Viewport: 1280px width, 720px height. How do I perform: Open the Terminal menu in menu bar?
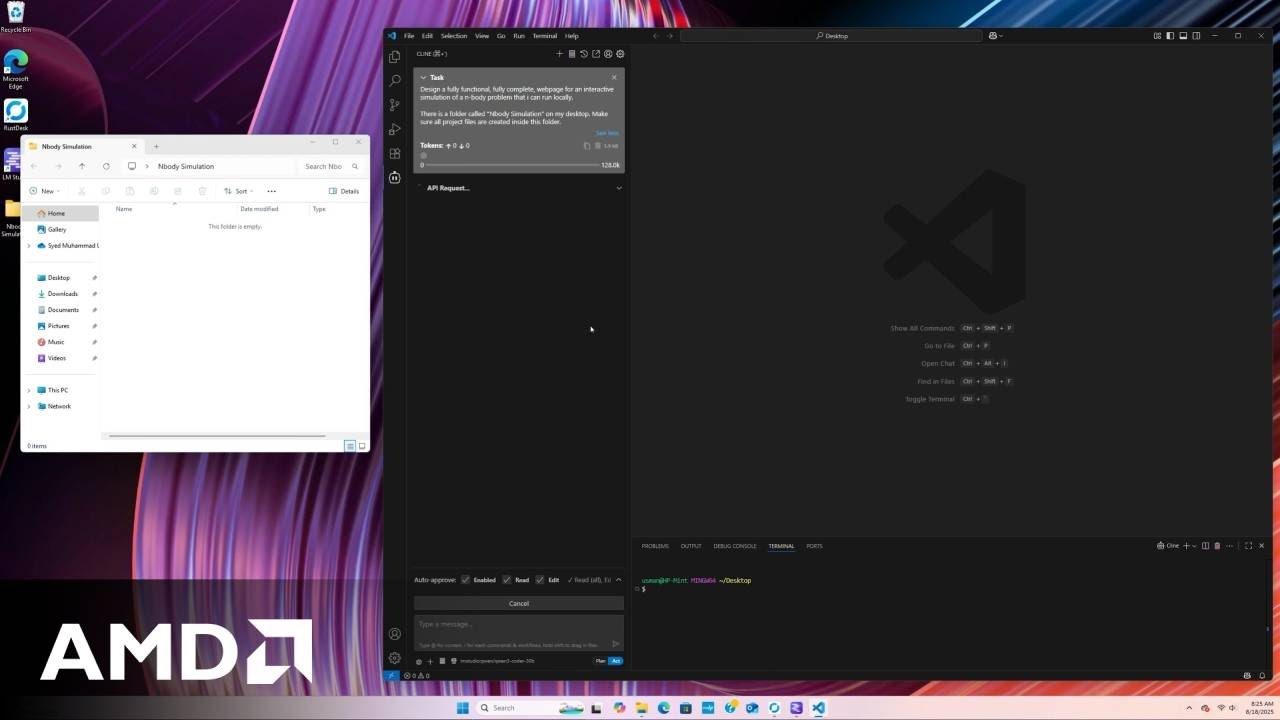[x=544, y=36]
